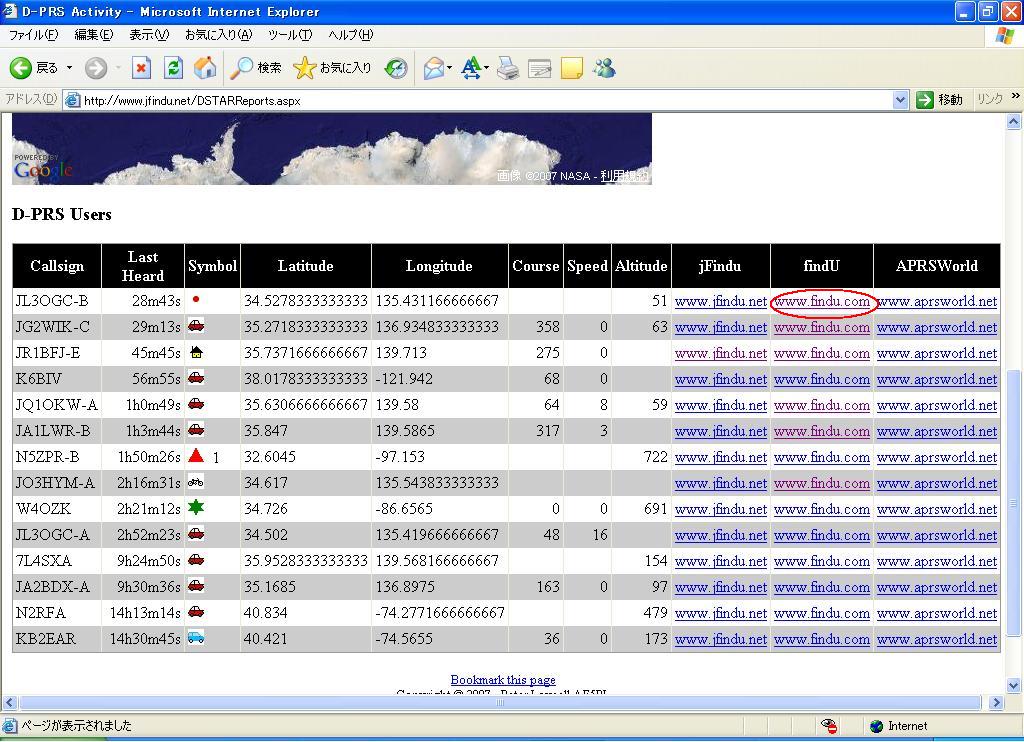Open the Back button history dropdown arrow
Viewport: 1024px width, 742px height.
(69, 67)
